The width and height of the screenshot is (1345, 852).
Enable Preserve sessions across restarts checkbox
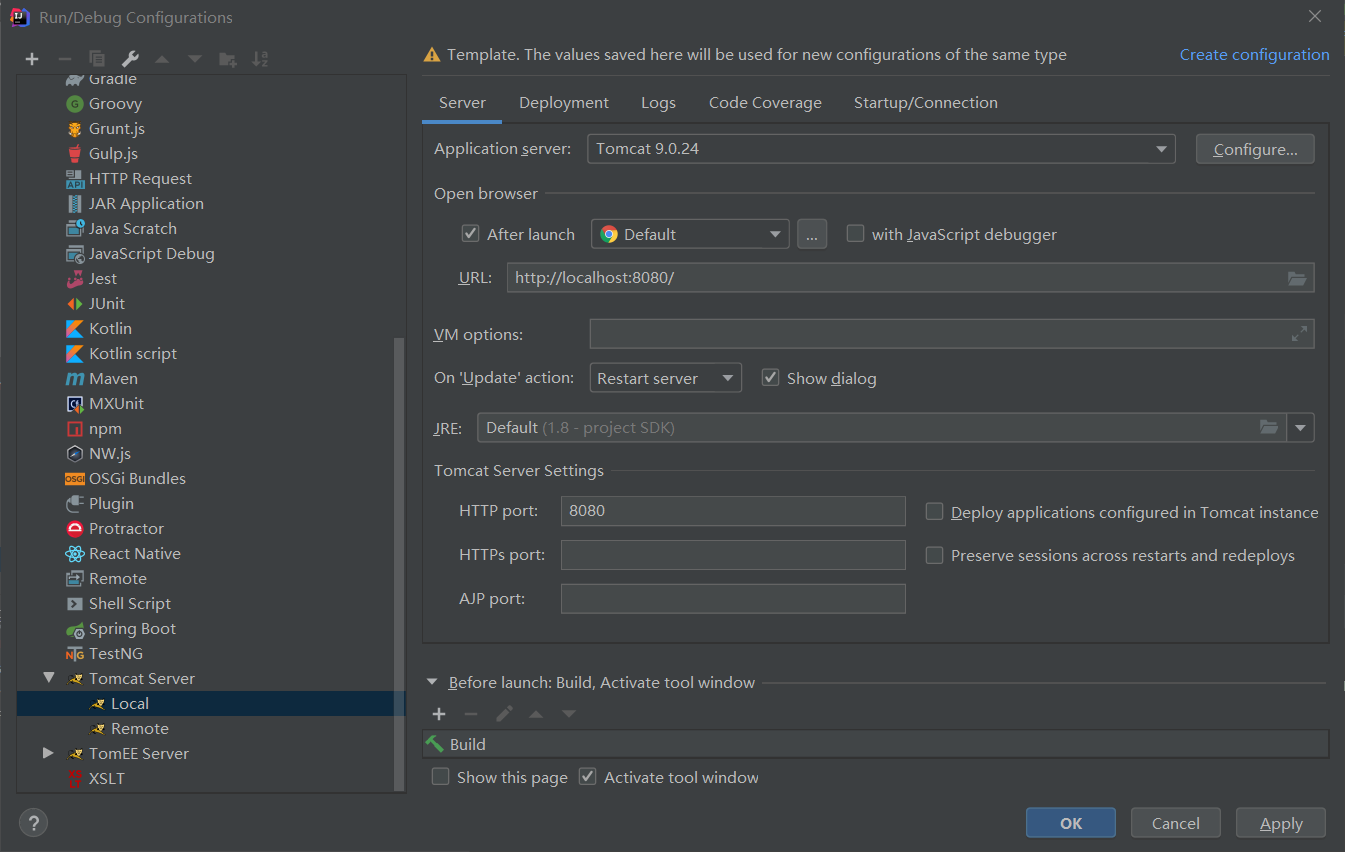(934, 555)
